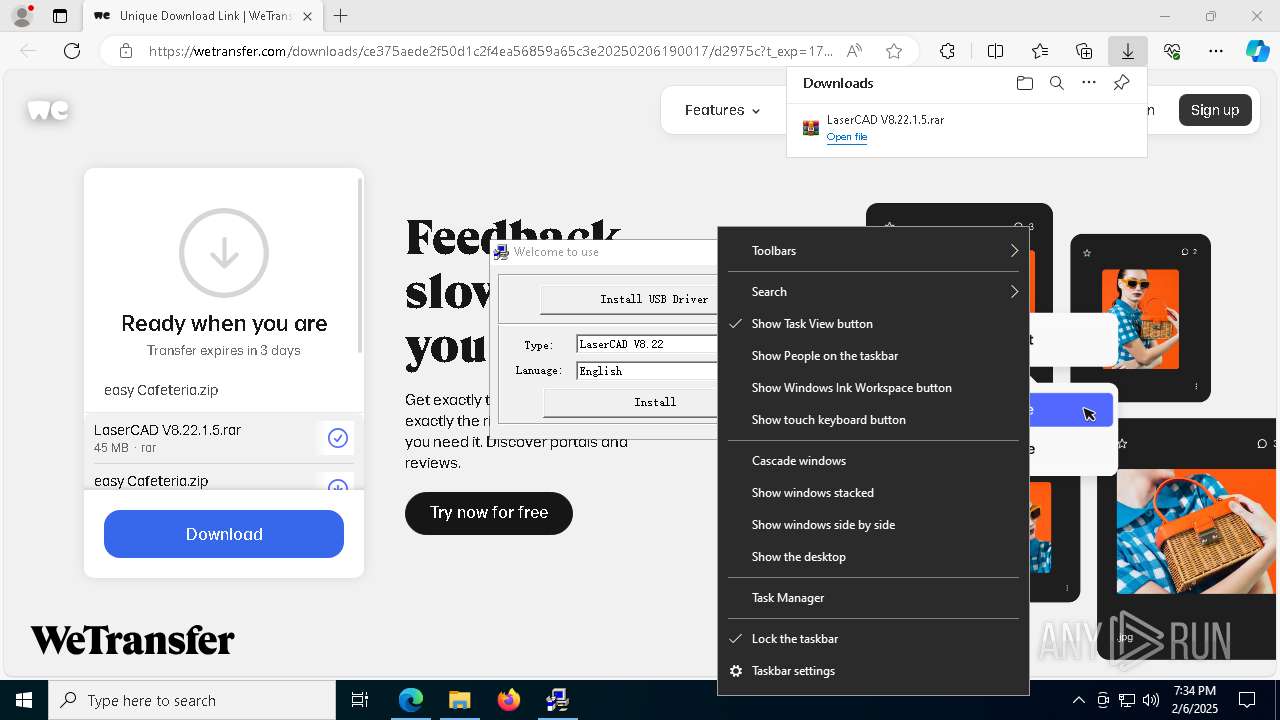
Task: Click the Downloads toolbar icon
Action: 1128,51
